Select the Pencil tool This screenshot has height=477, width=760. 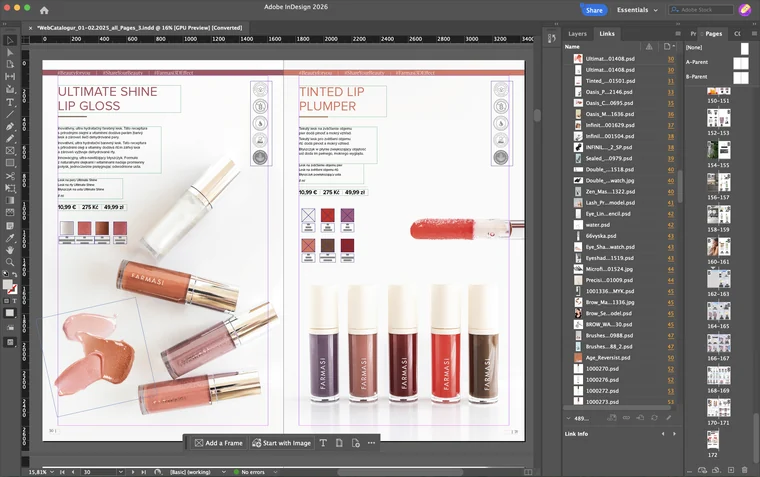(x=10, y=139)
